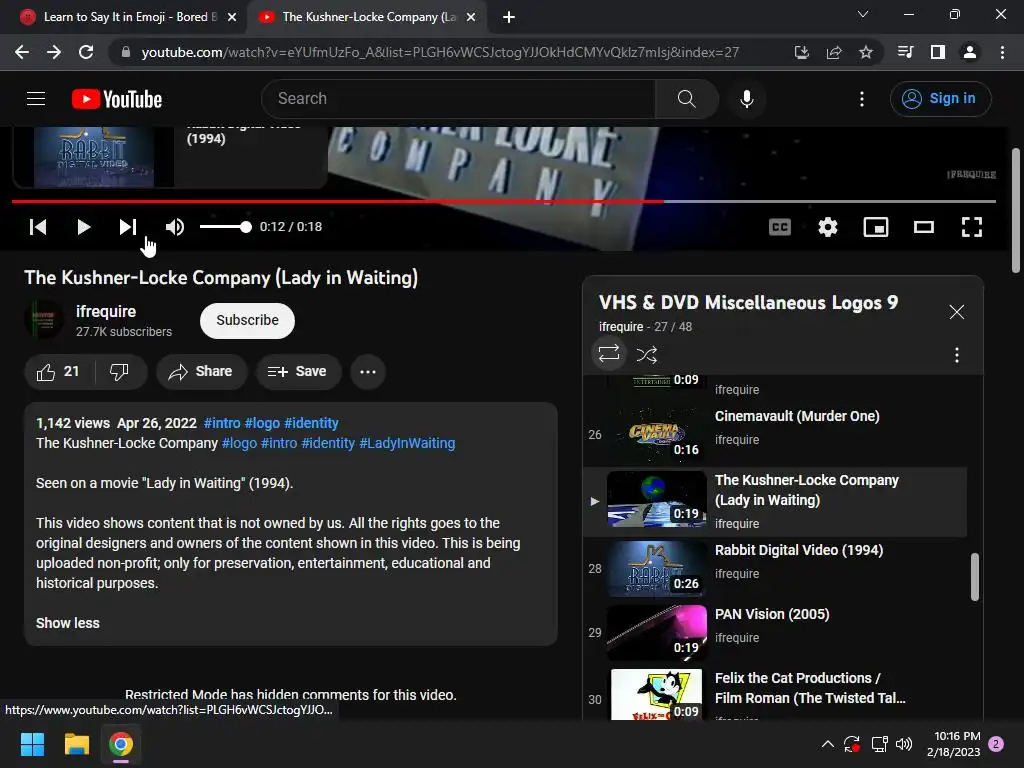
Task: Share this video
Action: pyautogui.click(x=201, y=372)
